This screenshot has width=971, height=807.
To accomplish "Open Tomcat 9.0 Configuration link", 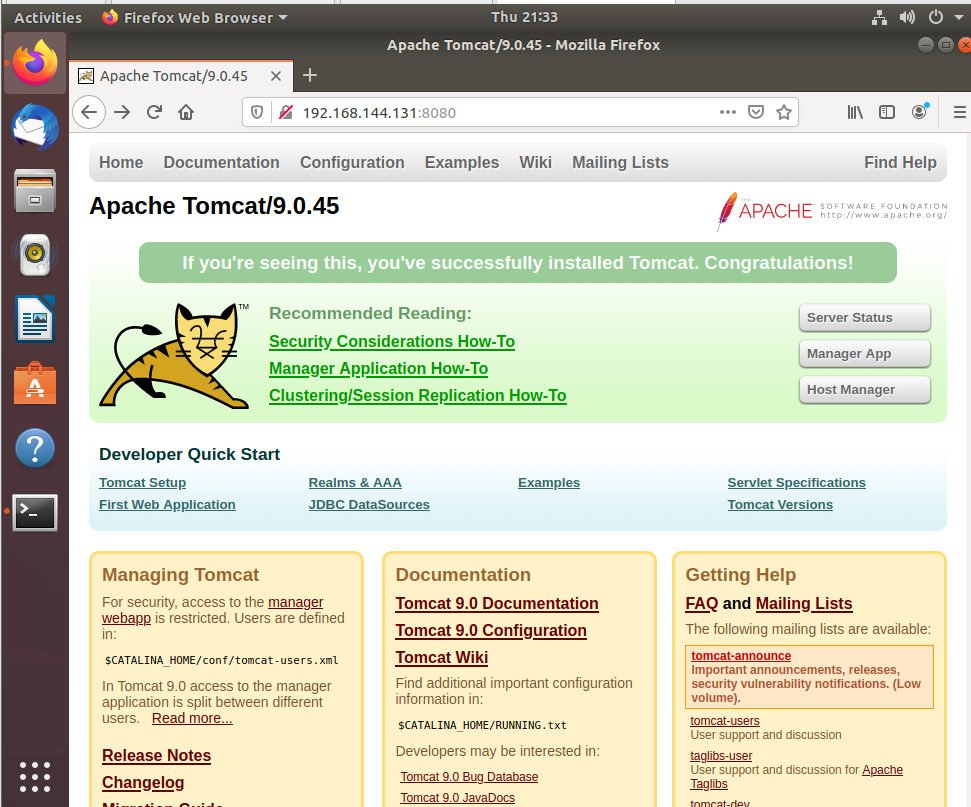I will 490,630.
